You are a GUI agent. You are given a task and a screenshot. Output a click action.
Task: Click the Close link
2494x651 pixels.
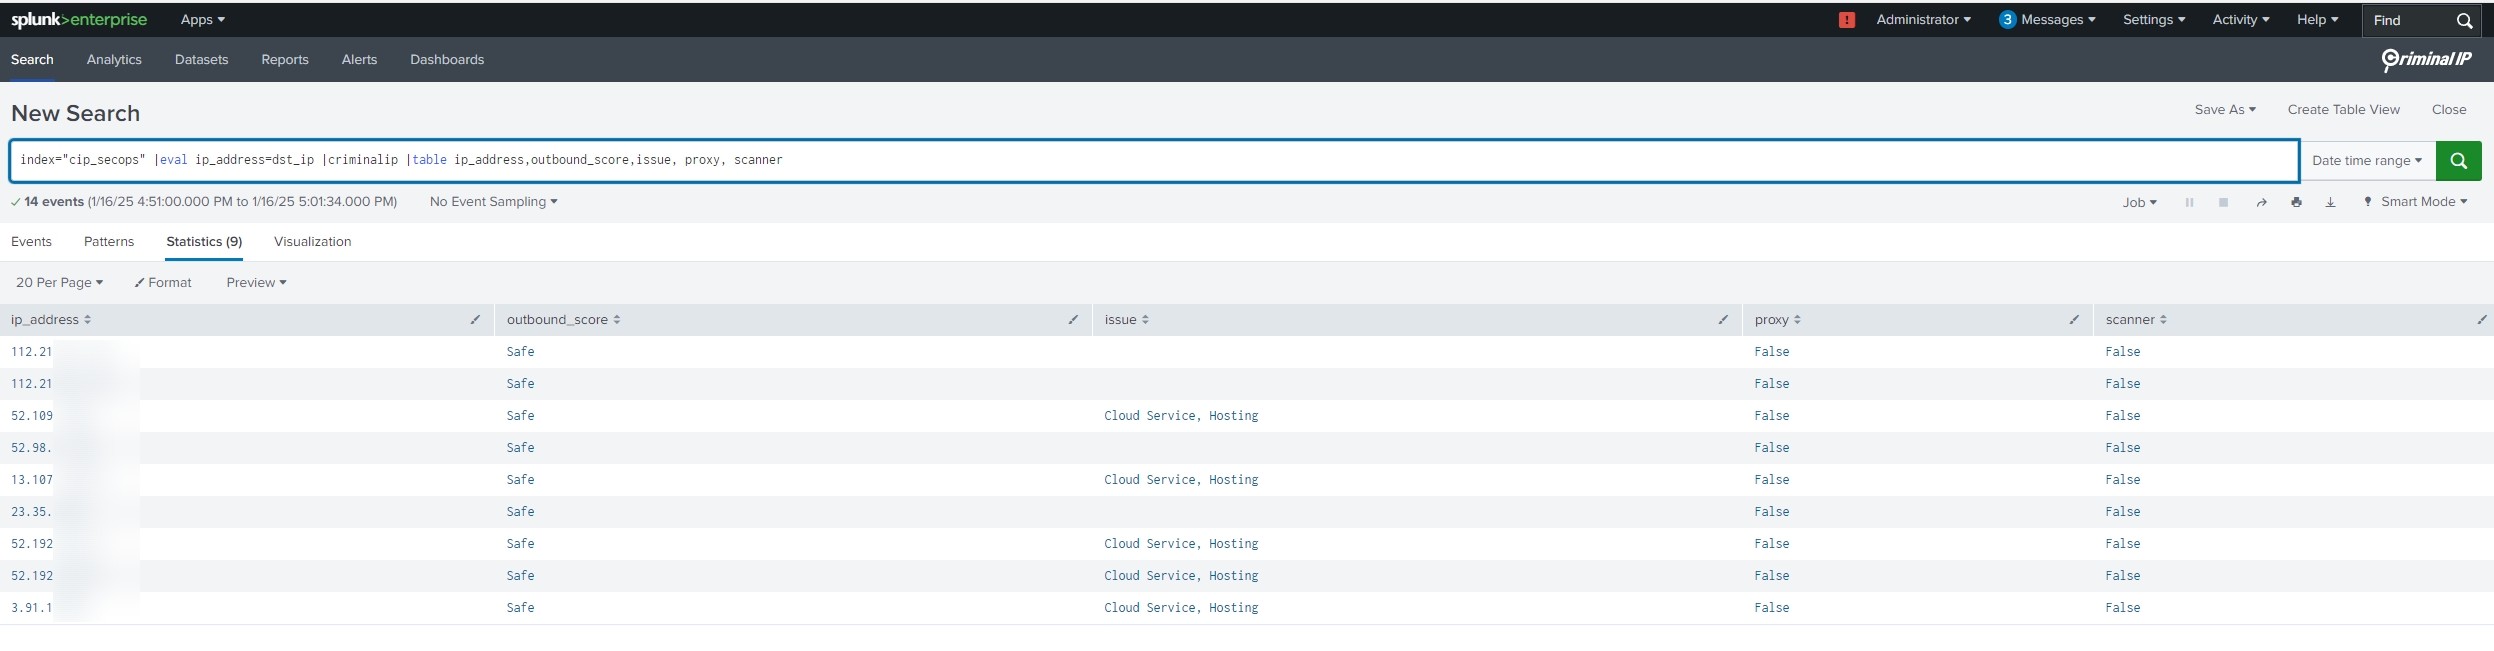tap(2449, 110)
